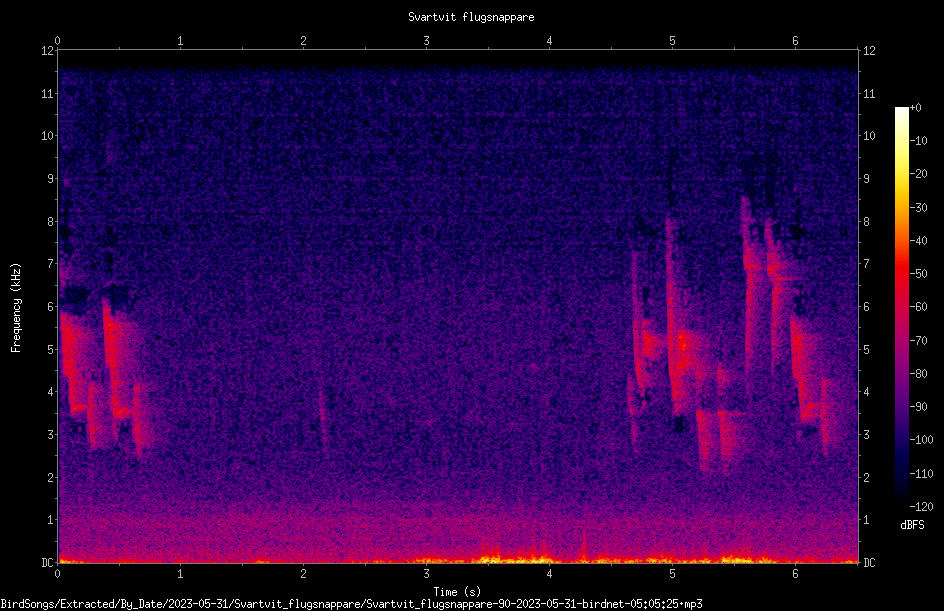Click the 12 kHz label on right axis
This screenshot has height=611, width=944.
pos(869,51)
